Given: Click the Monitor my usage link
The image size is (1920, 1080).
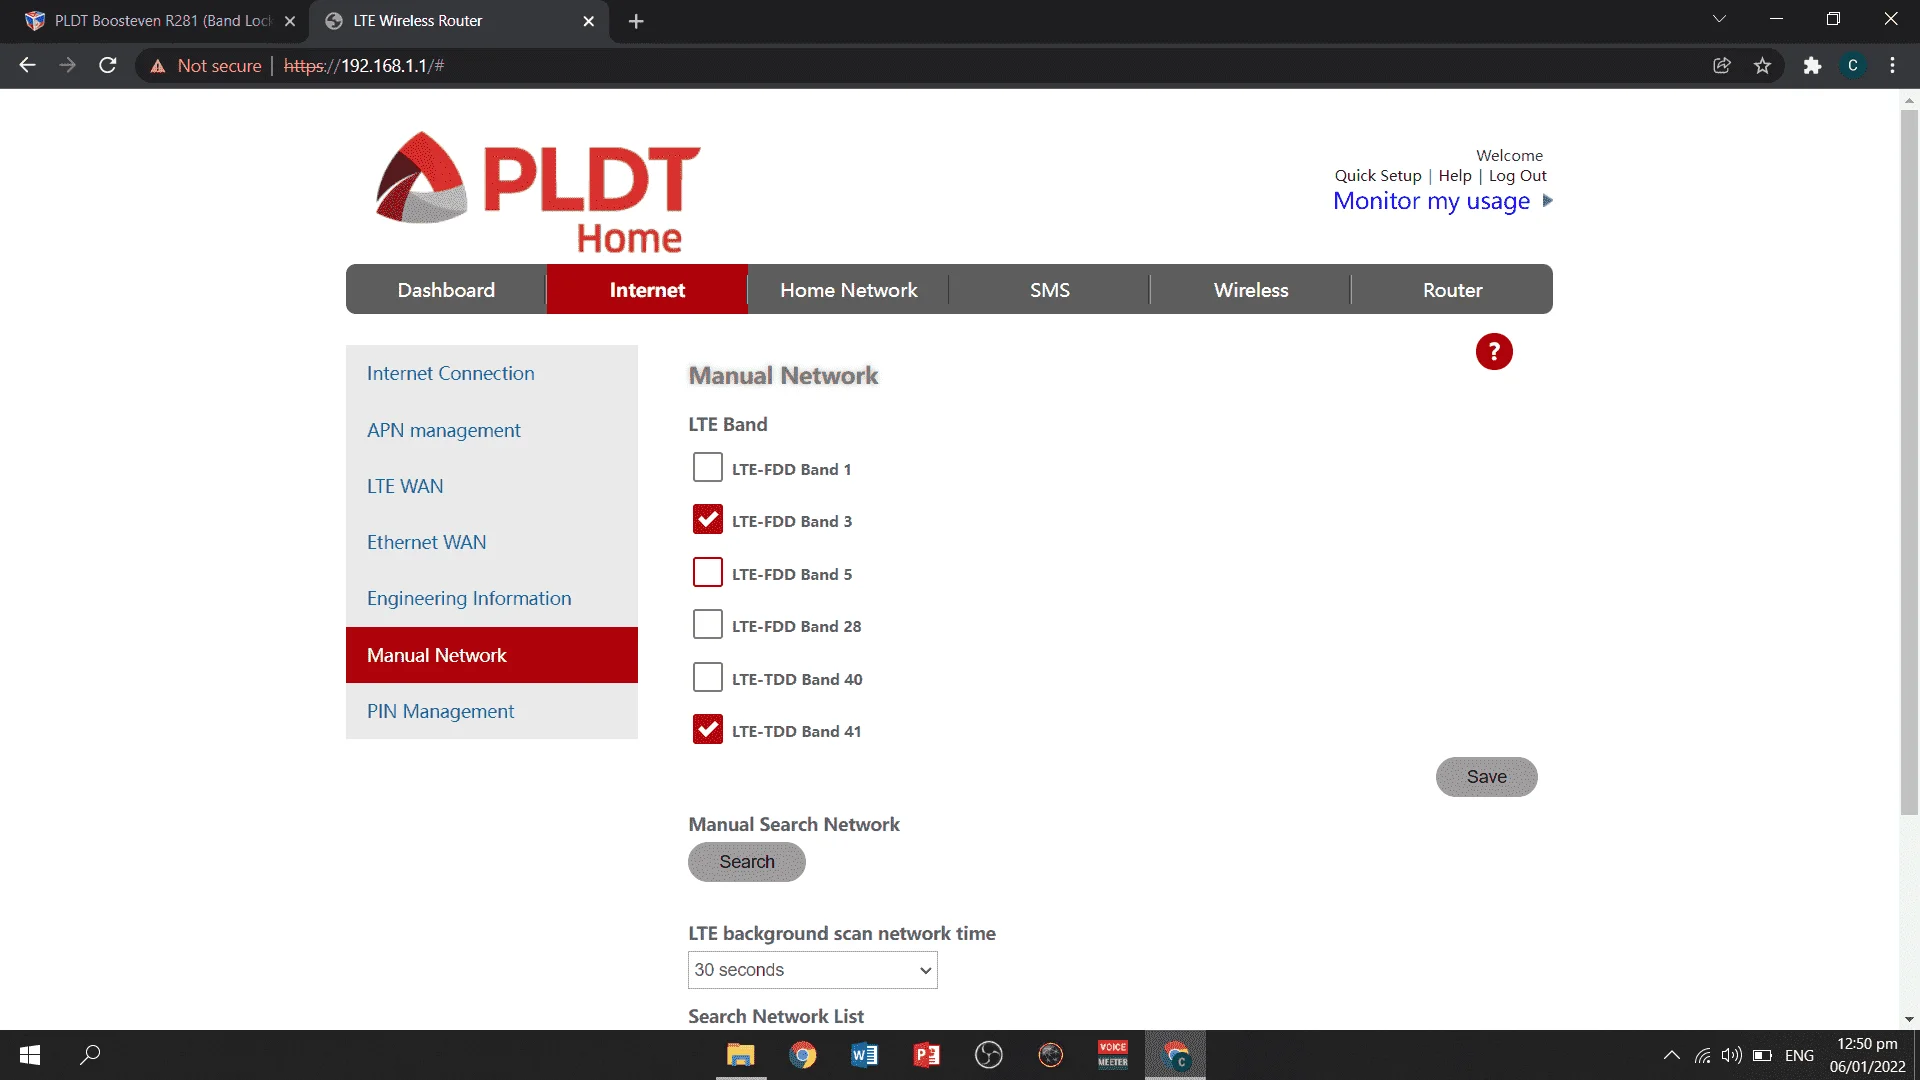Looking at the screenshot, I should (x=1431, y=201).
